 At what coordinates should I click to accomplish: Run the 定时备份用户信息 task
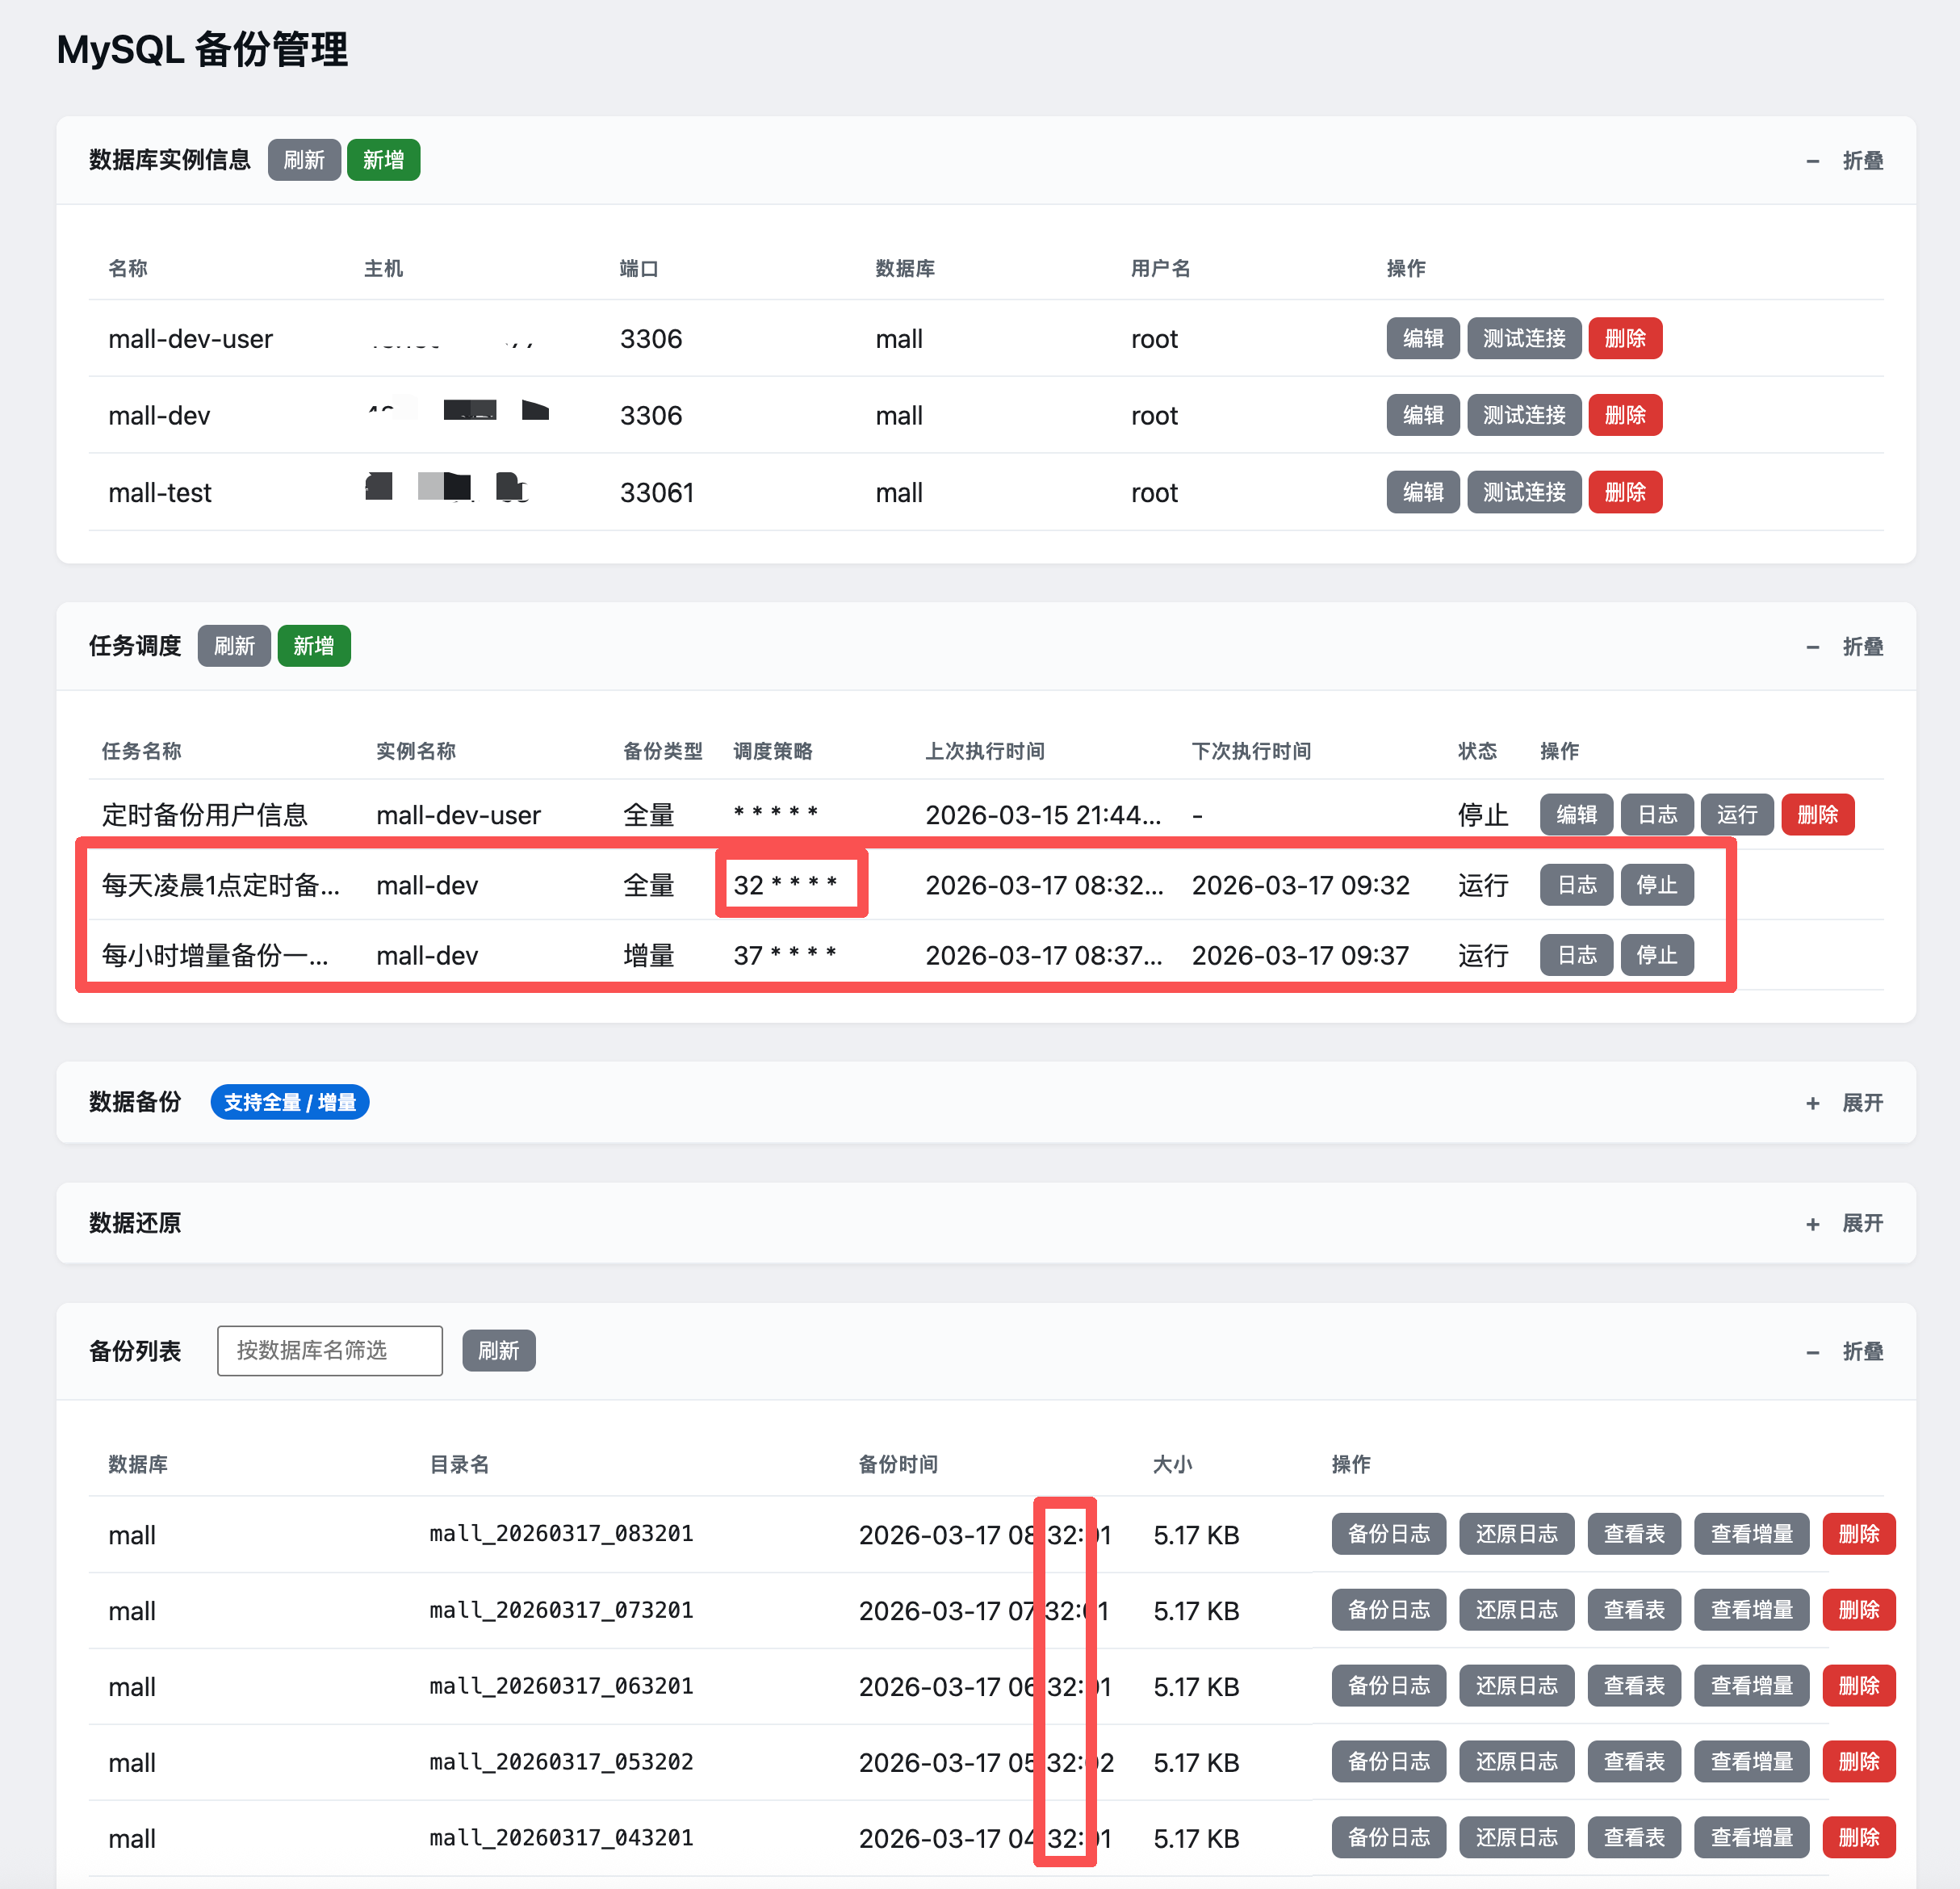(1736, 814)
